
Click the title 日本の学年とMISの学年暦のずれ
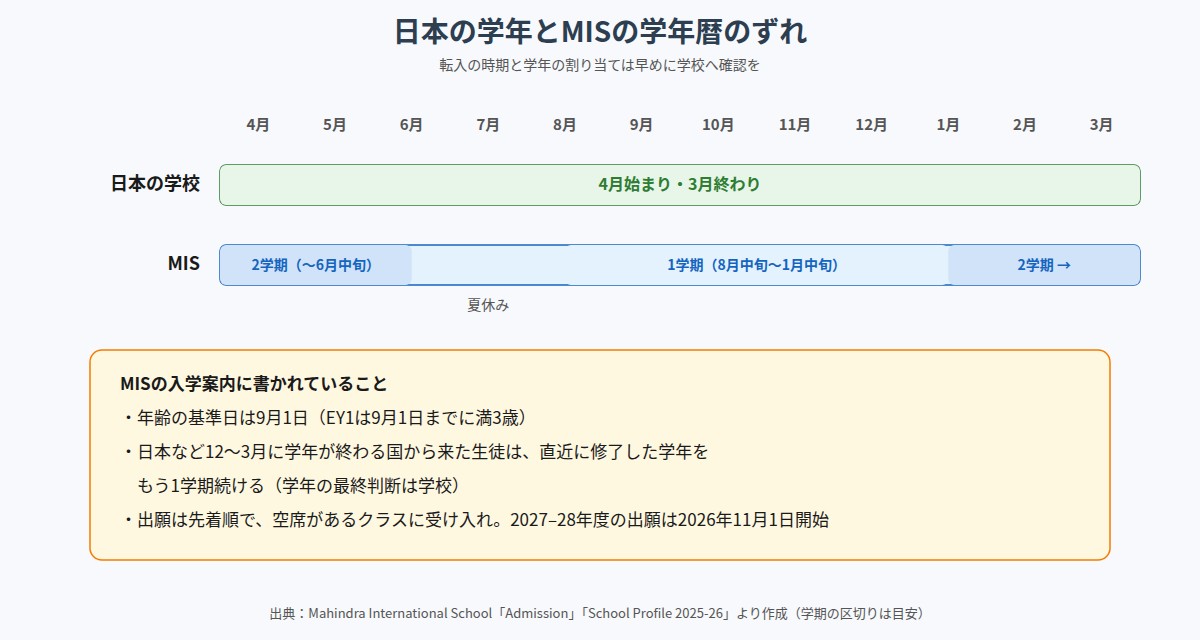600,32
